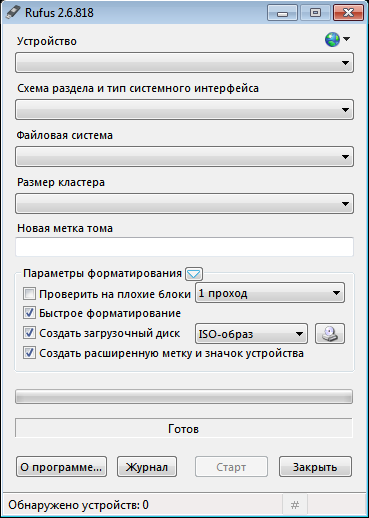Open the Устройство dropdown
Screen dimensions: 369x518
pos(184,63)
